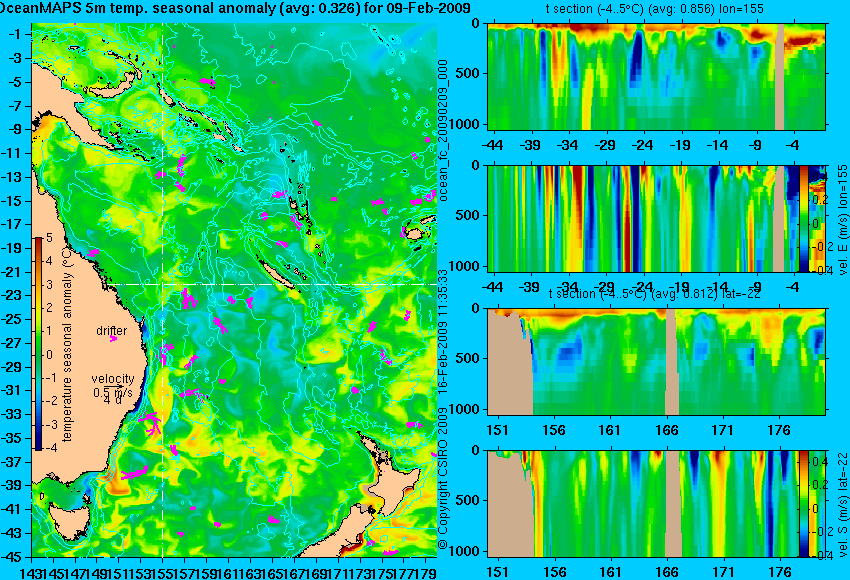Click the '0.5 m/s' velocity scale text
Image resolution: width=850 pixels, height=580 pixels.
[x=112, y=392]
